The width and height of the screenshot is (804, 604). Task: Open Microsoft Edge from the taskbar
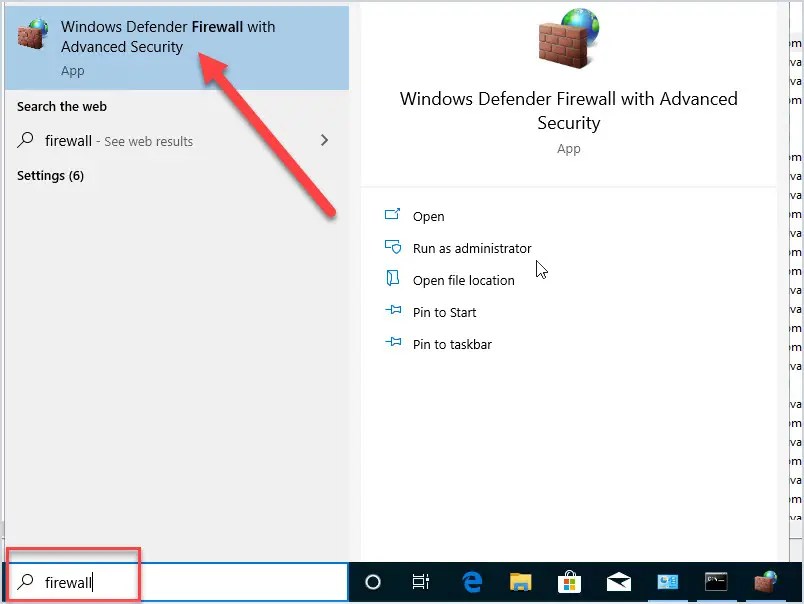point(470,581)
